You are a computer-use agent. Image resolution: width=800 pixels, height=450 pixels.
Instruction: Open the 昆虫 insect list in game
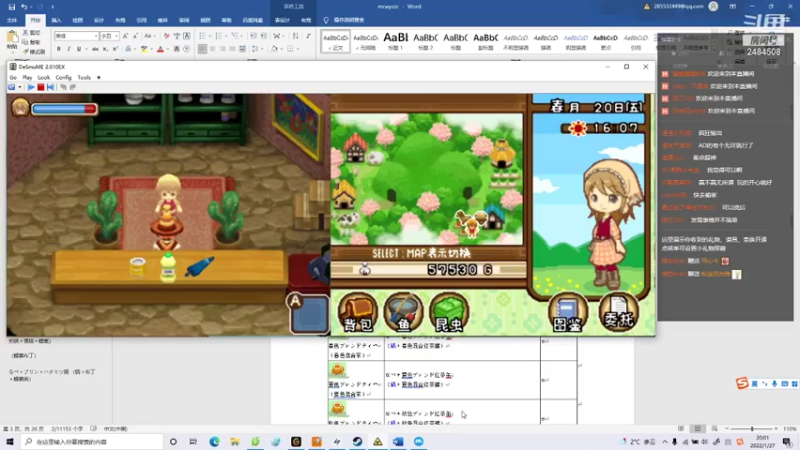tap(449, 312)
